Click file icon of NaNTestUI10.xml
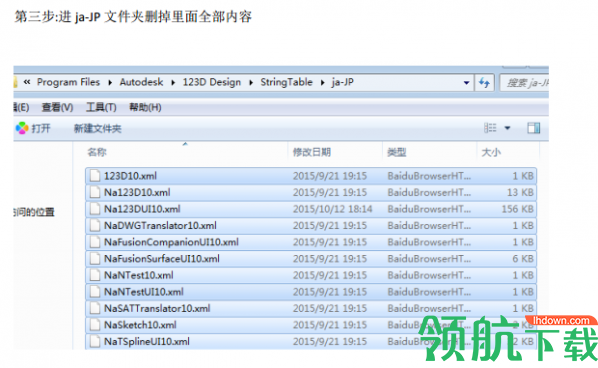598x368 pixels. pyautogui.click(x=95, y=292)
